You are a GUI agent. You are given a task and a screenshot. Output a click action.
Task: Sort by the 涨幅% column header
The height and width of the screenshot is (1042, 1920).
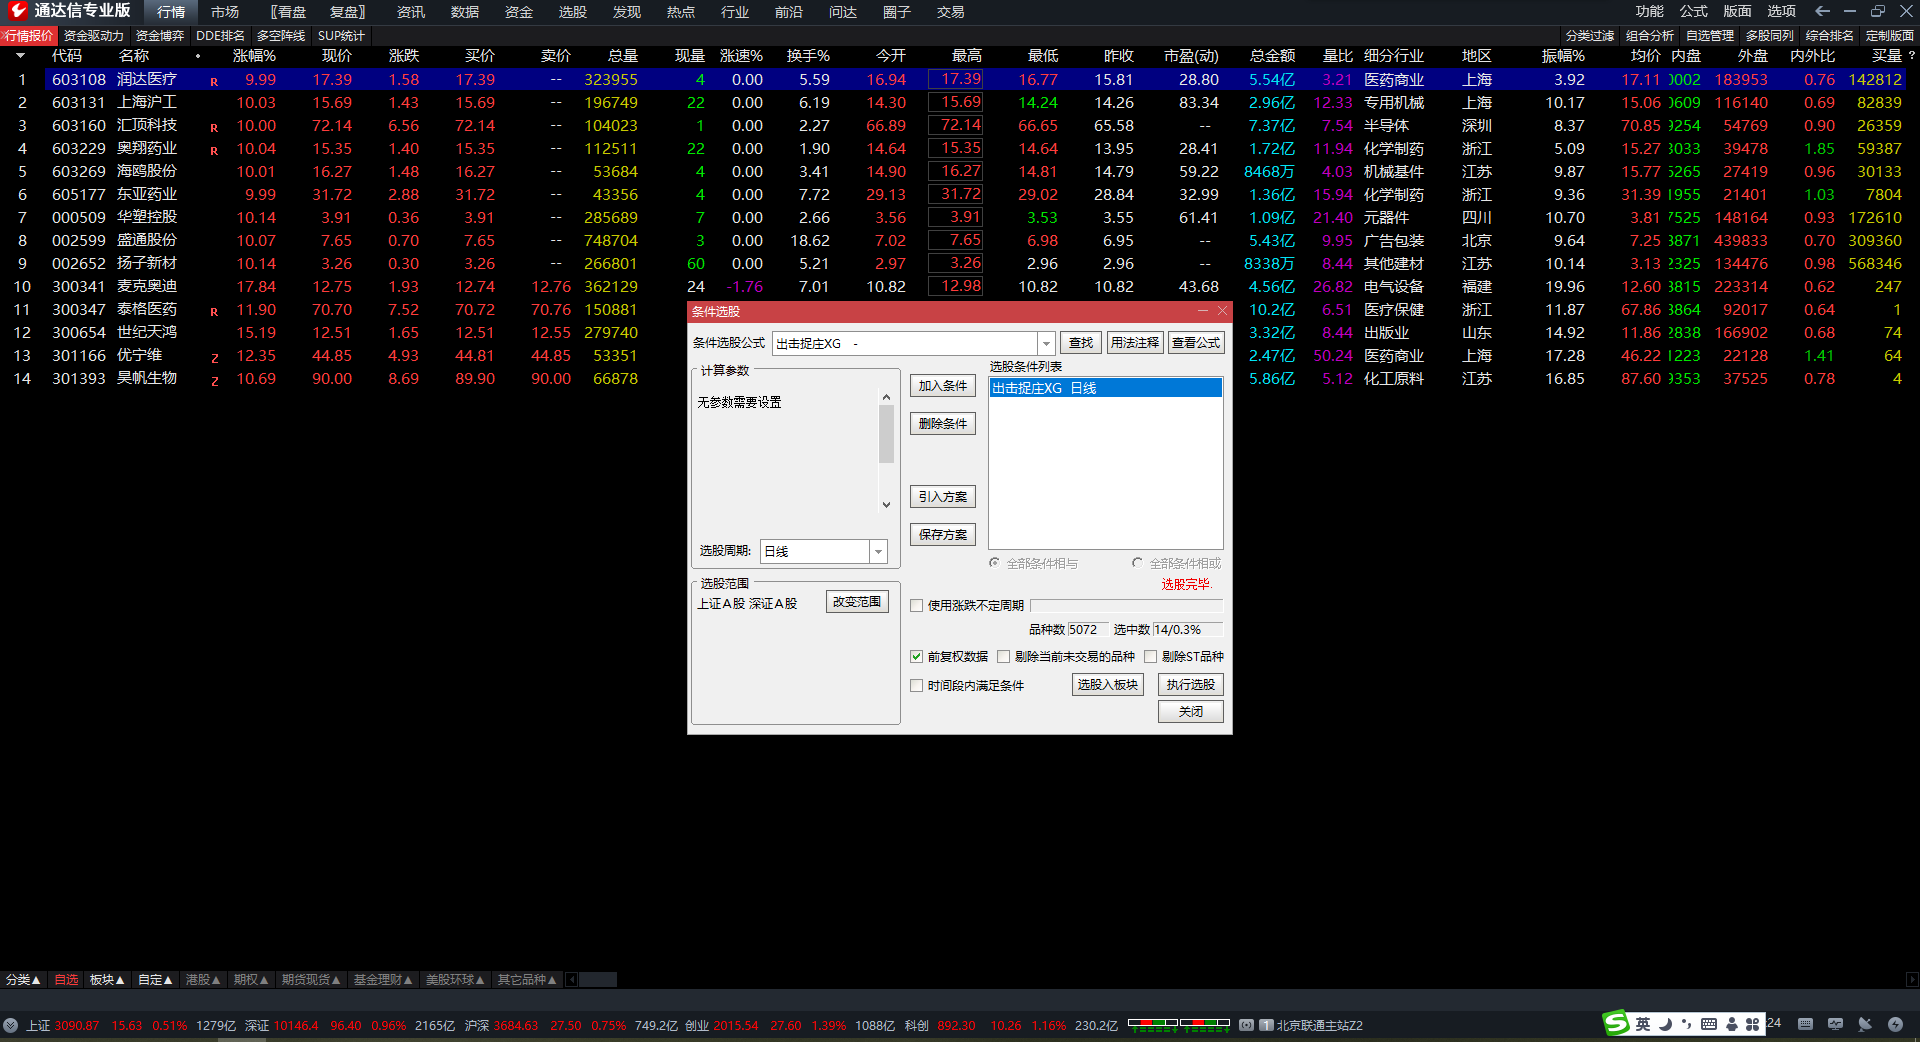click(254, 56)
